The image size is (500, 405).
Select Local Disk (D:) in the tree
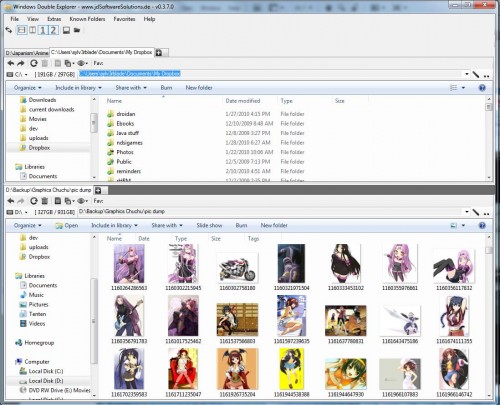coord(46,381)
